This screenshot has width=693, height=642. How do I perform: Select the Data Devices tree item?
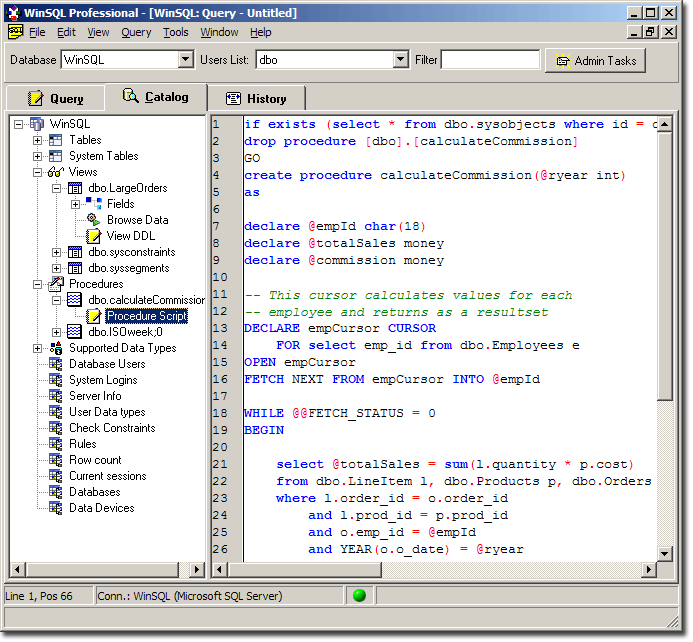(102, 508)
